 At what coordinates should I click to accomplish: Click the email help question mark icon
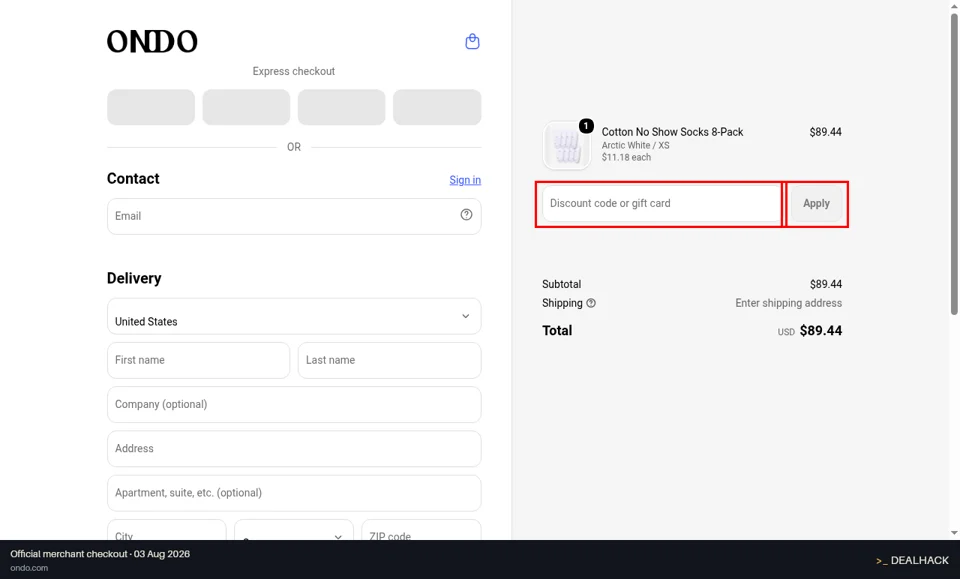(x=467, y=214)
